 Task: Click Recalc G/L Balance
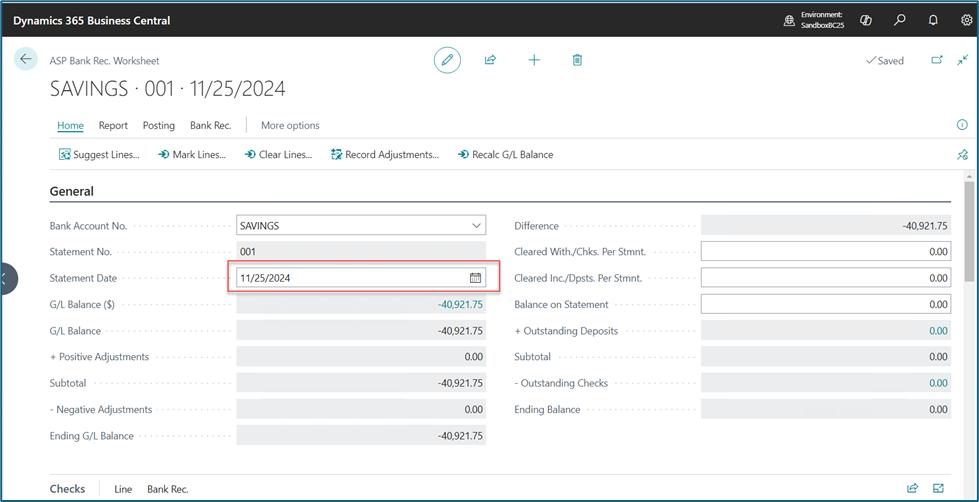coord(506,154)
